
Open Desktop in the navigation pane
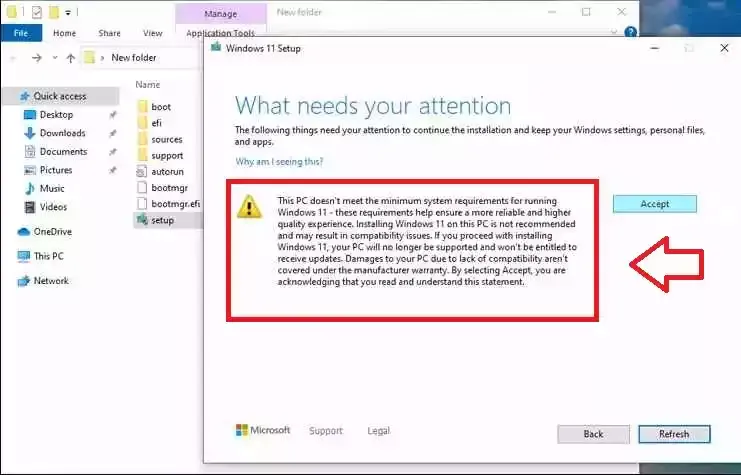tap(56, 114)
